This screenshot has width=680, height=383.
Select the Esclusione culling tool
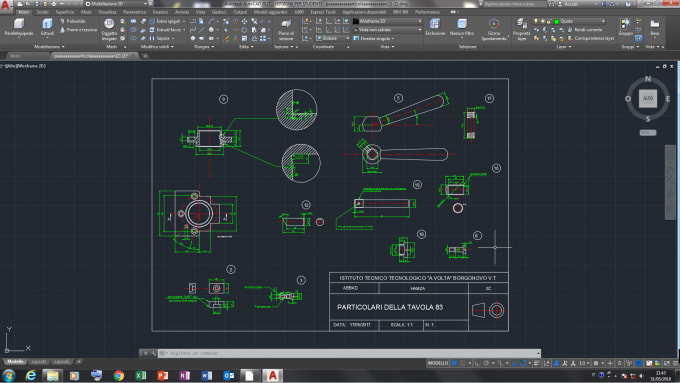[x=435, y=27]
